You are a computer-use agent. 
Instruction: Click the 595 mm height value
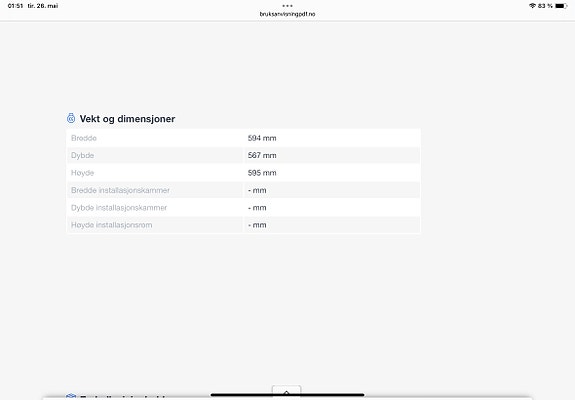(x=262, y=173)
